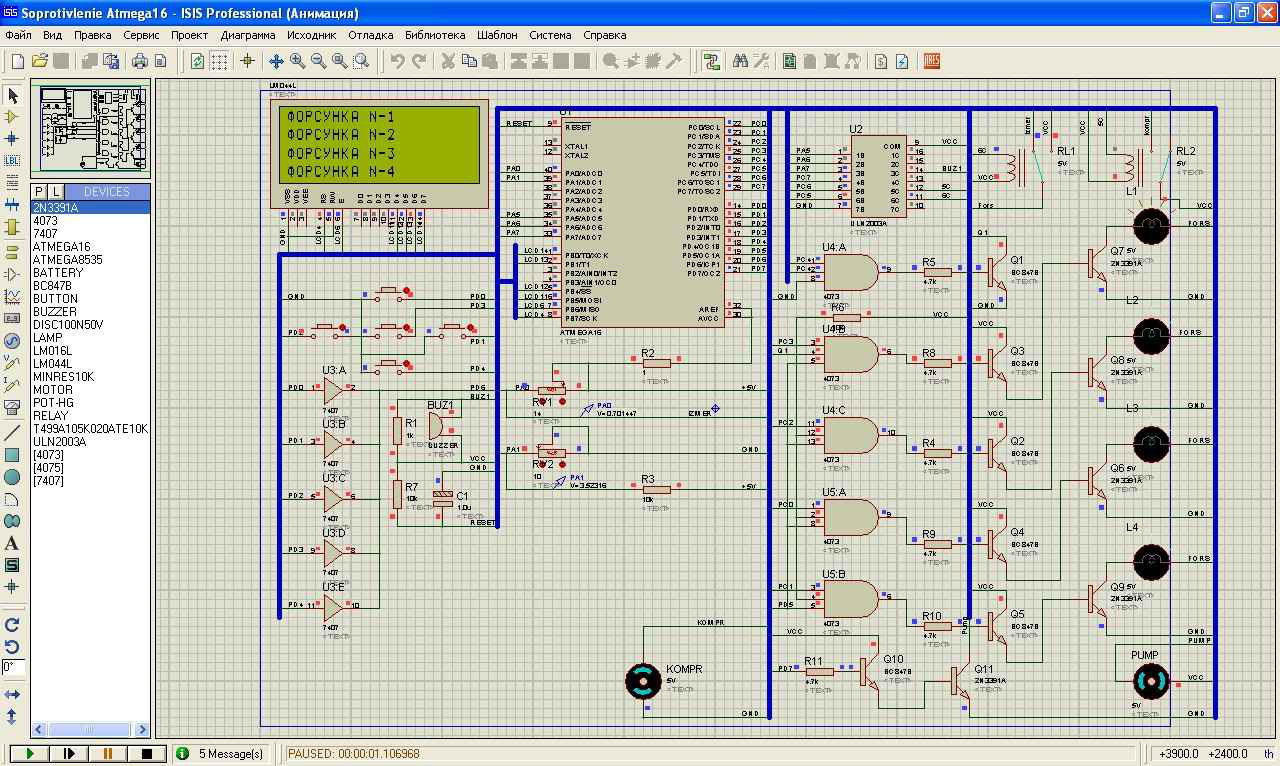Click the Stop simulation button
Viewport: 1280px width, 766px height.
146,754
